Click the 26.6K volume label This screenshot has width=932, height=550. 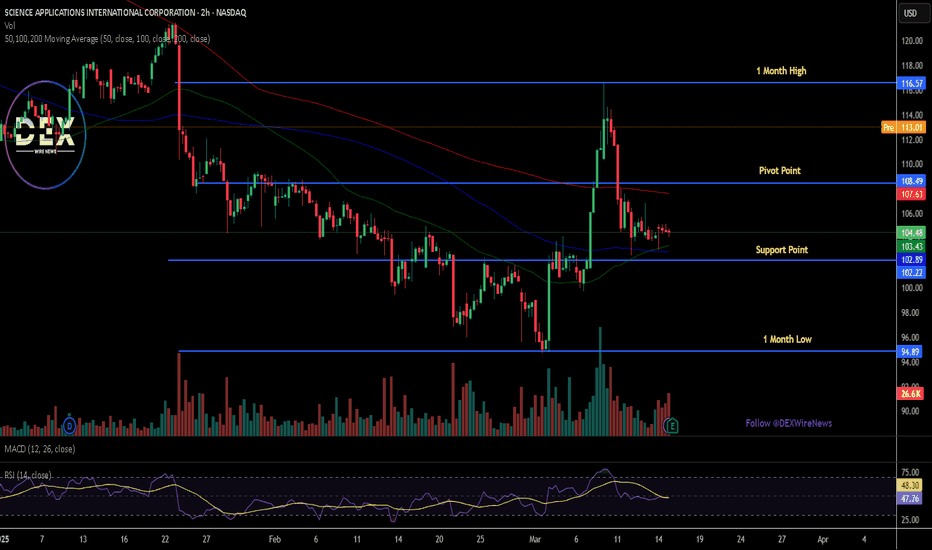[910, 394]
